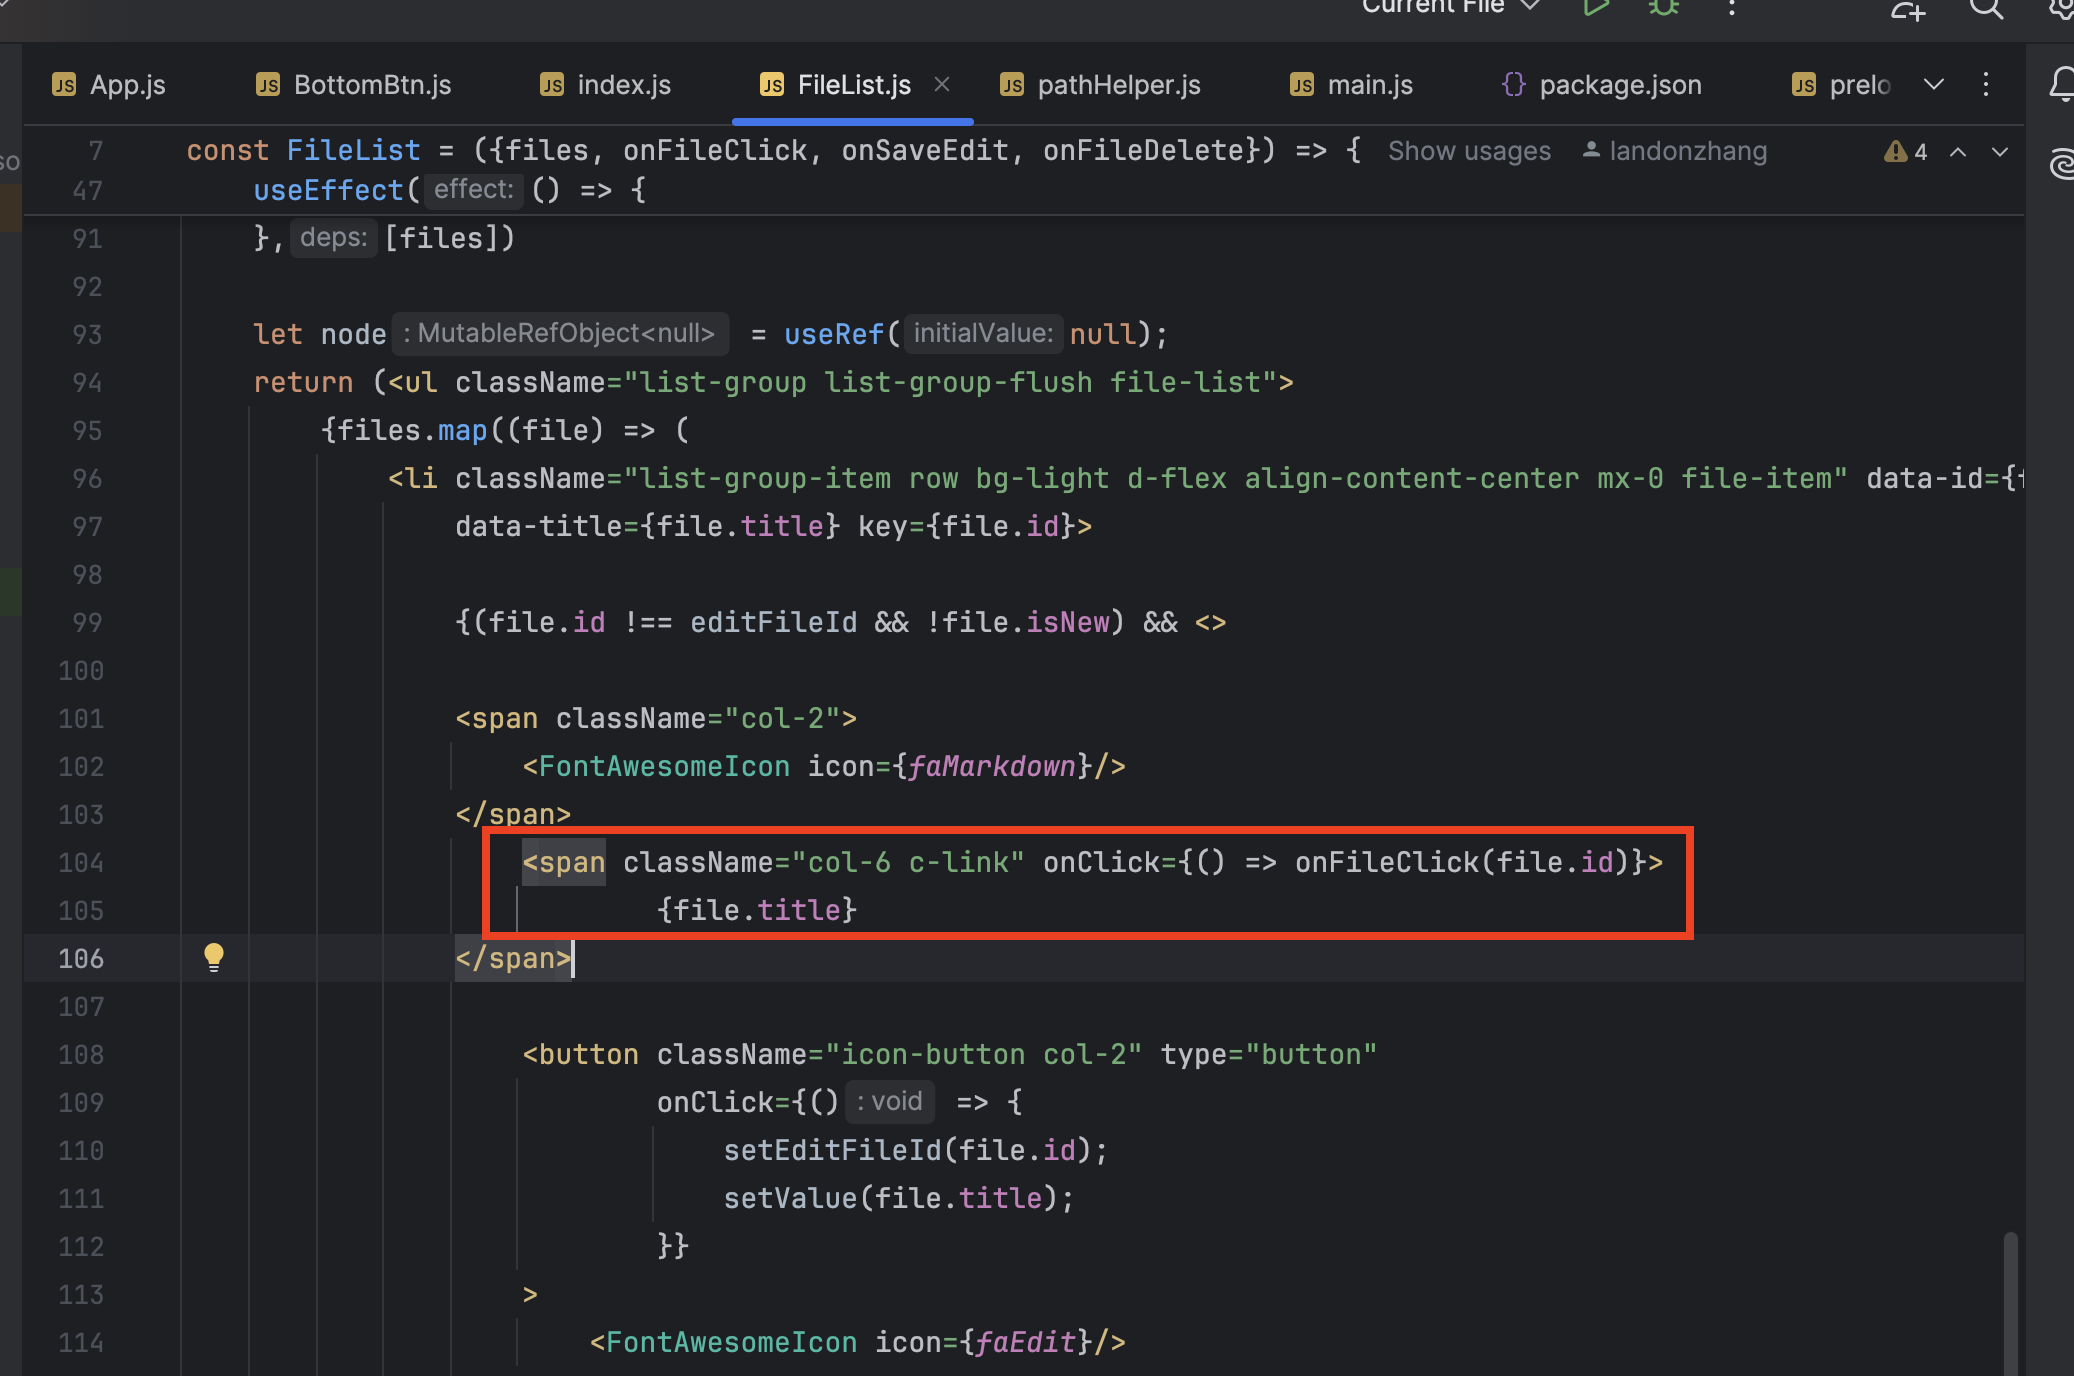Screen dimensions: 2074x1376
Task: Click line number 106 in gutter
Action: pyautogui.click(x=81, y=958)
